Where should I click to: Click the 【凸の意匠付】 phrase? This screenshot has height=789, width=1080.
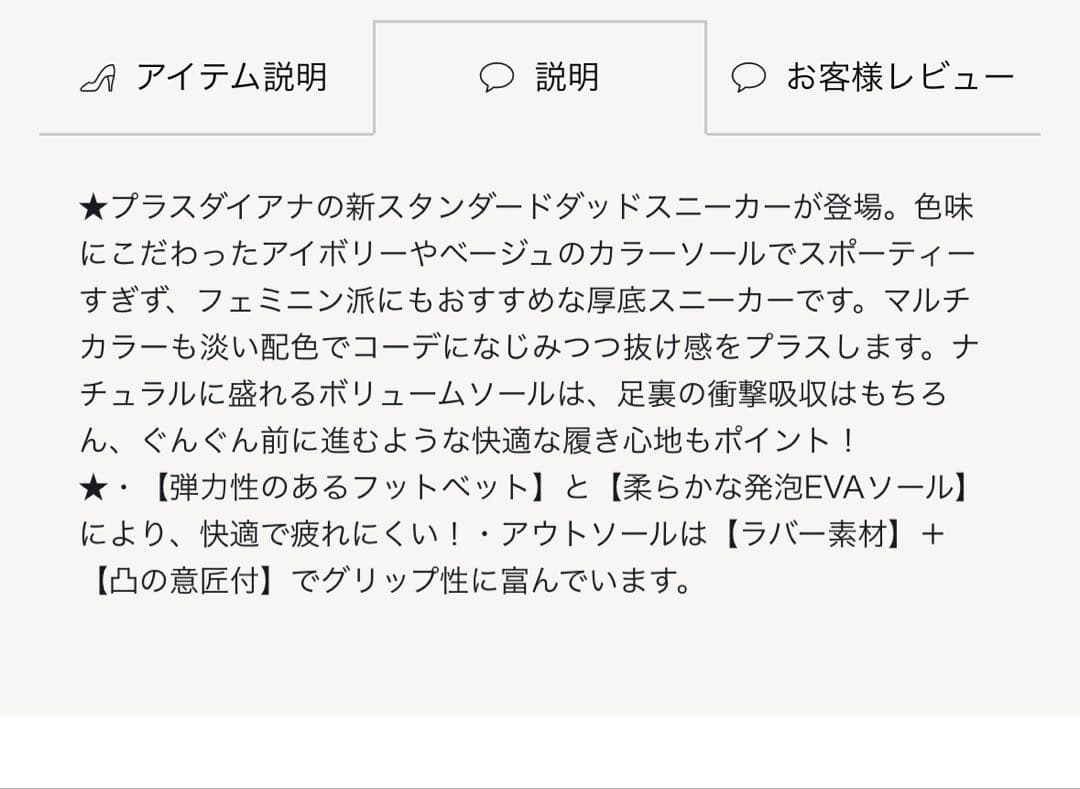click(181, 580)
